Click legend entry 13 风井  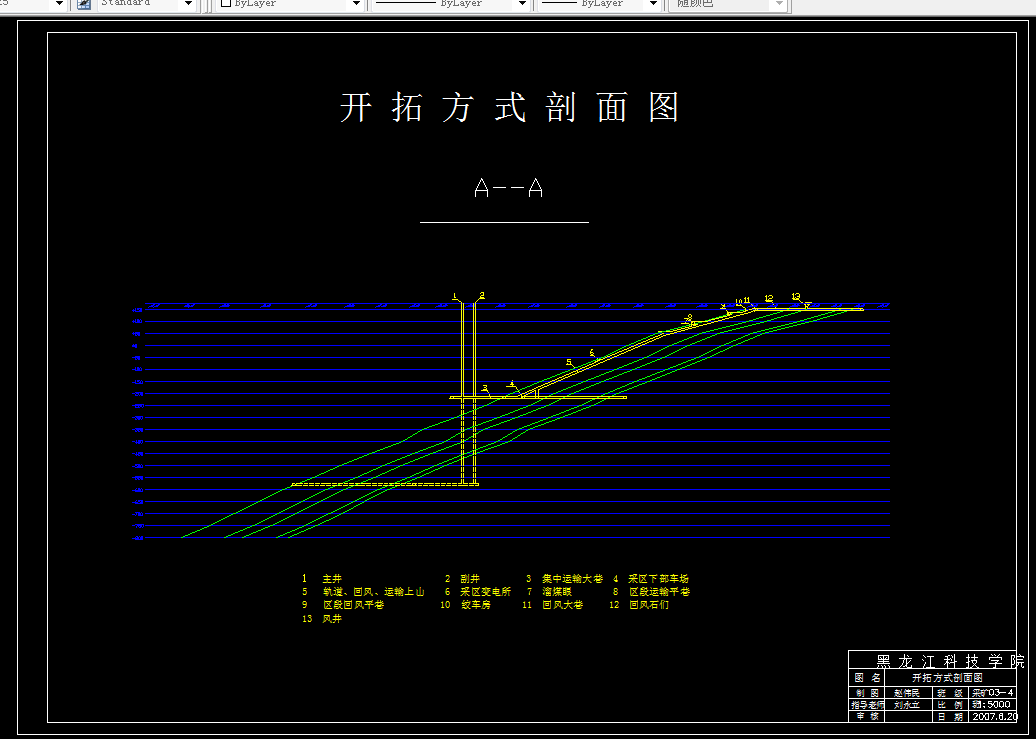point(322,619)
